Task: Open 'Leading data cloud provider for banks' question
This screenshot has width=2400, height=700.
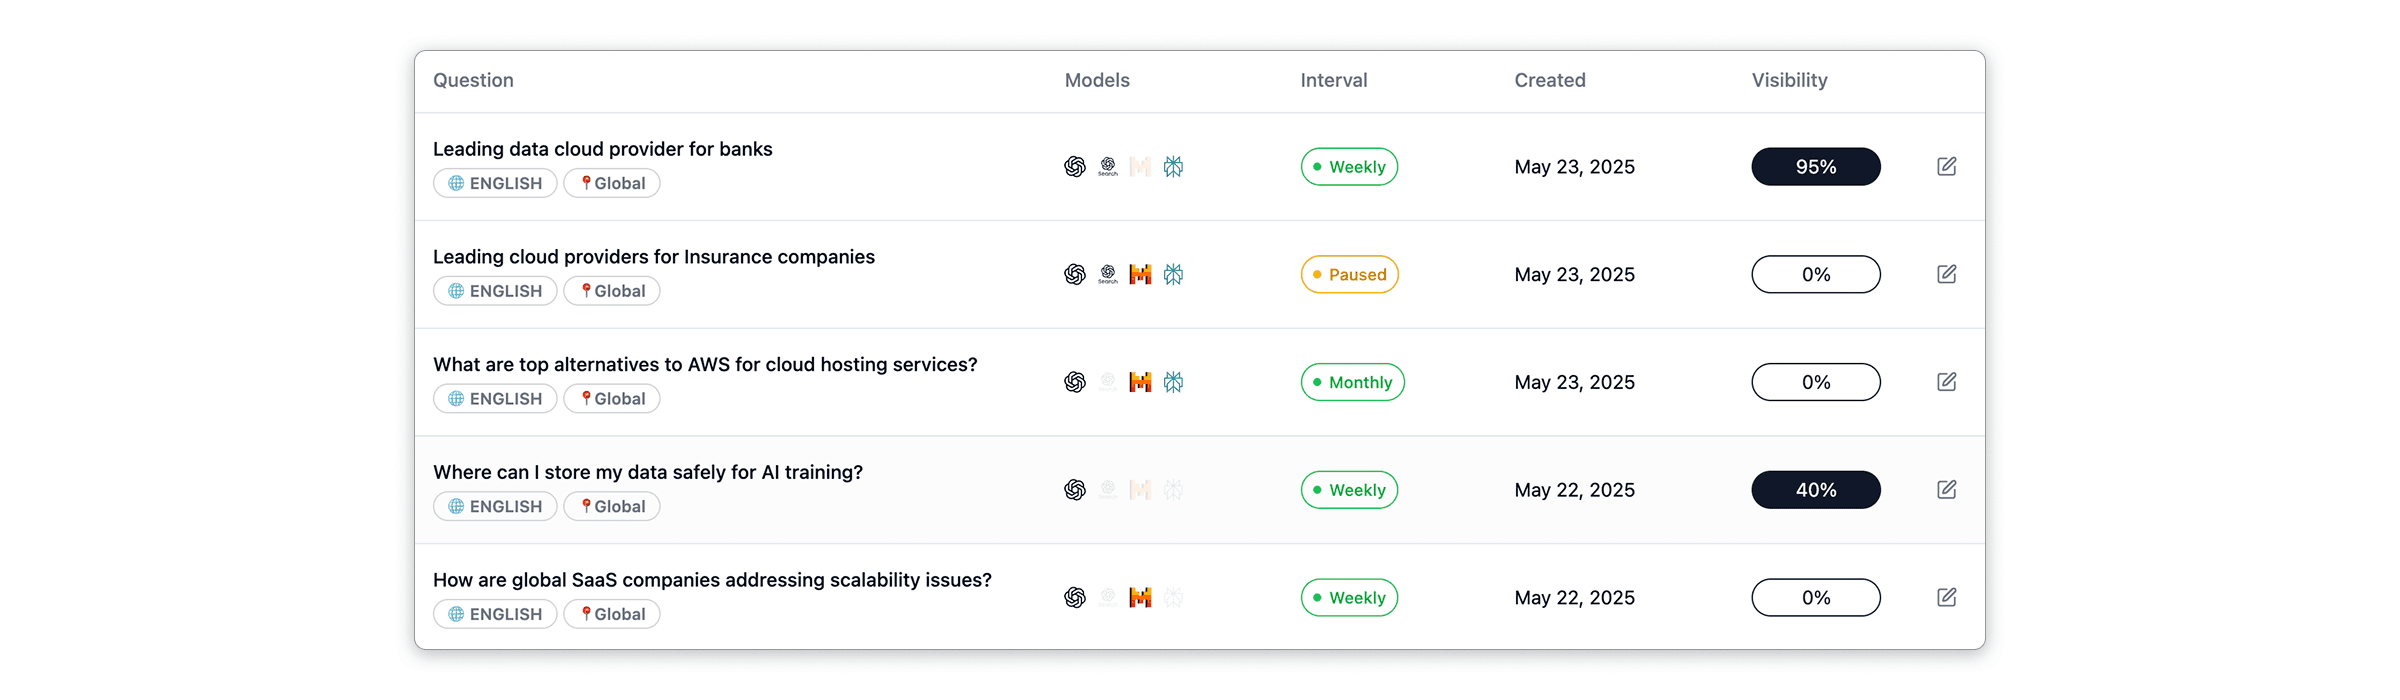Action: [x=603, y=149]
